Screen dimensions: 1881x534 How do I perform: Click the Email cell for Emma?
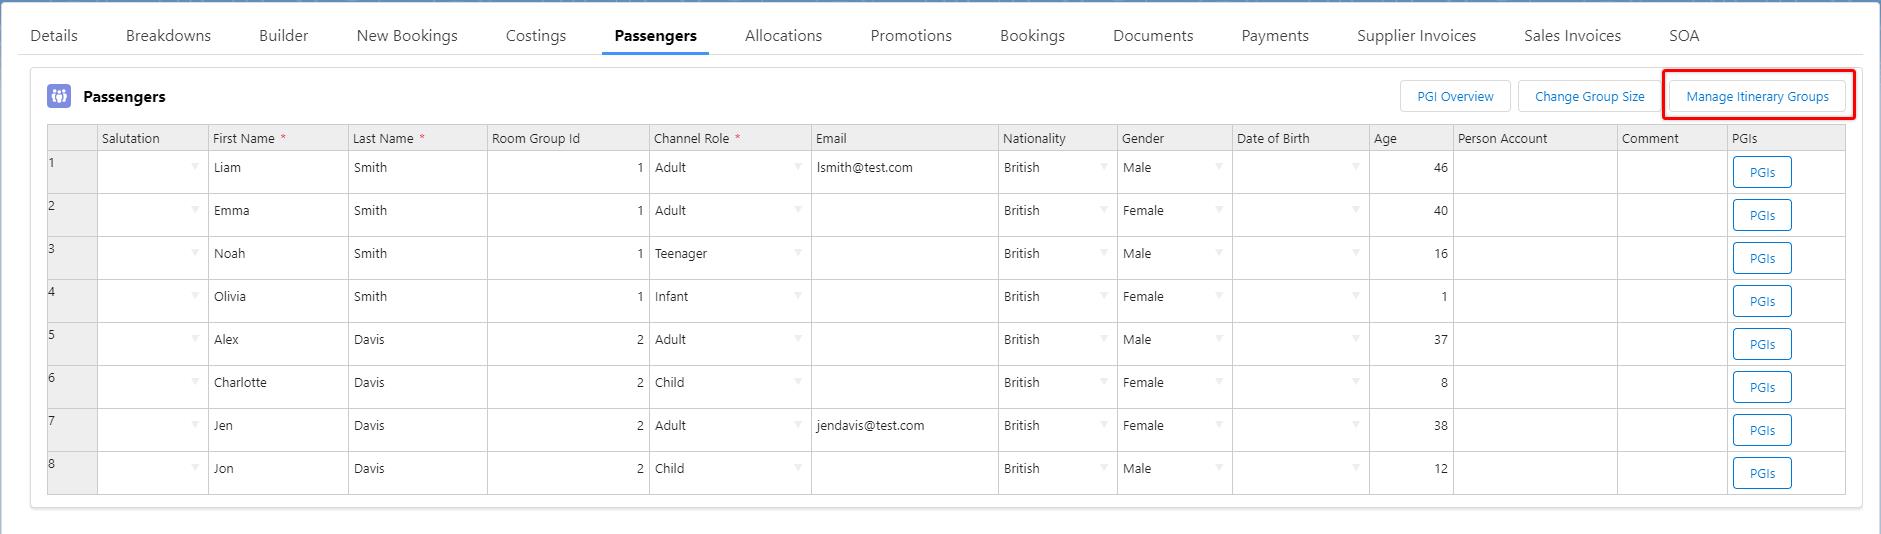click(905, 215)
